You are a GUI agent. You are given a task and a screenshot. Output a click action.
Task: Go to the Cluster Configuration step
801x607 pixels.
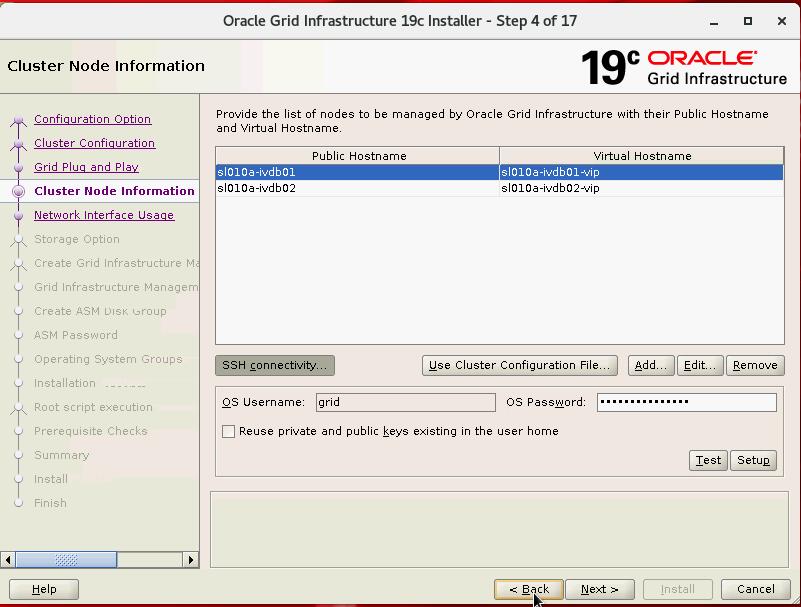coord(94,143)
